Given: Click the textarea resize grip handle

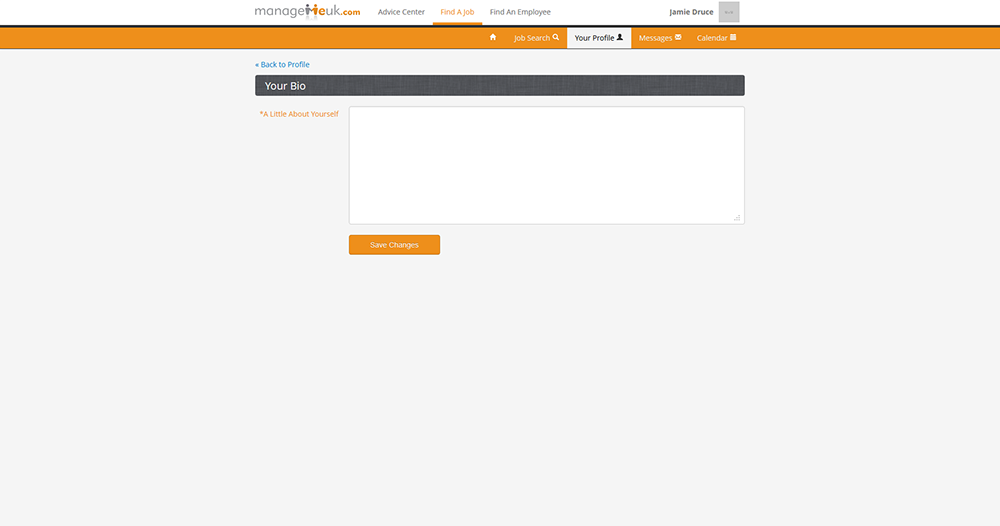Looking at the screenshot, I should click(x=738, y=217).
